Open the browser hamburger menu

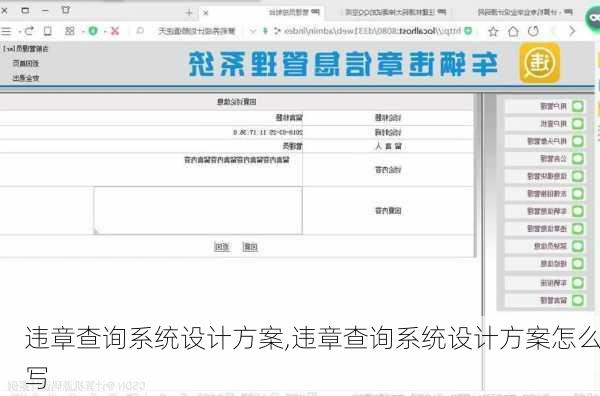pos(6,31)
